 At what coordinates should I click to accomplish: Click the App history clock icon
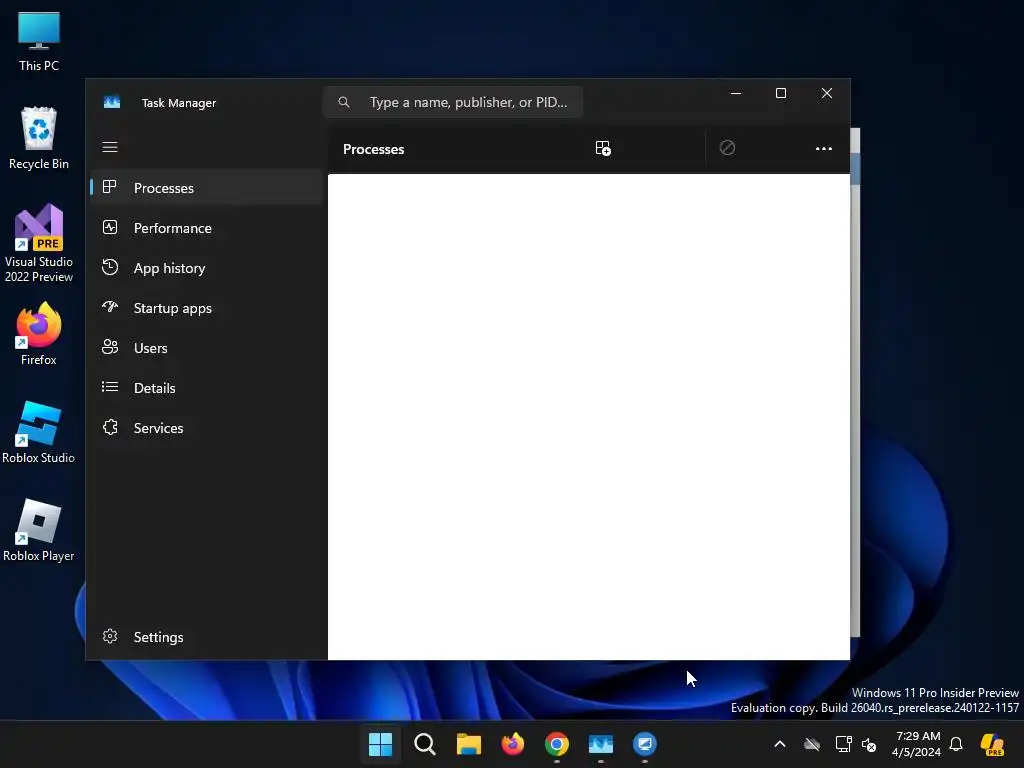(x=110, y=267)
